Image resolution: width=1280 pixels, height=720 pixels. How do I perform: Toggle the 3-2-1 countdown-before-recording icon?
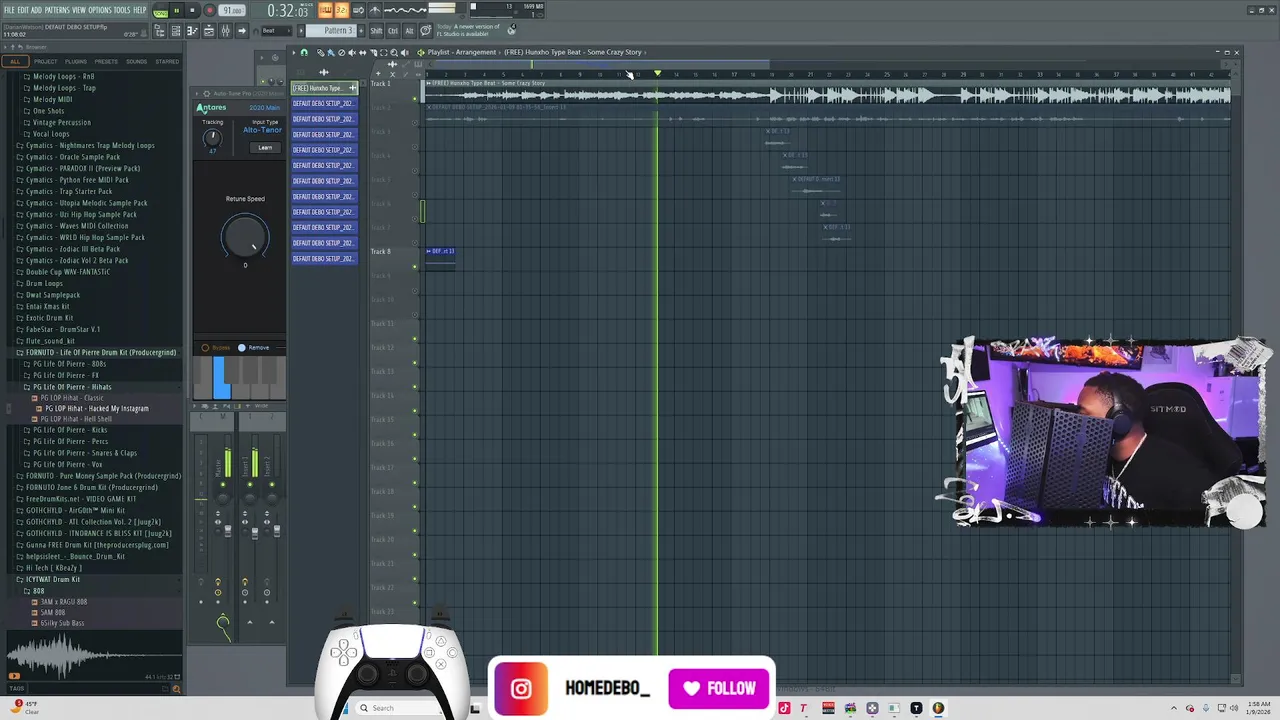point(341,10)
